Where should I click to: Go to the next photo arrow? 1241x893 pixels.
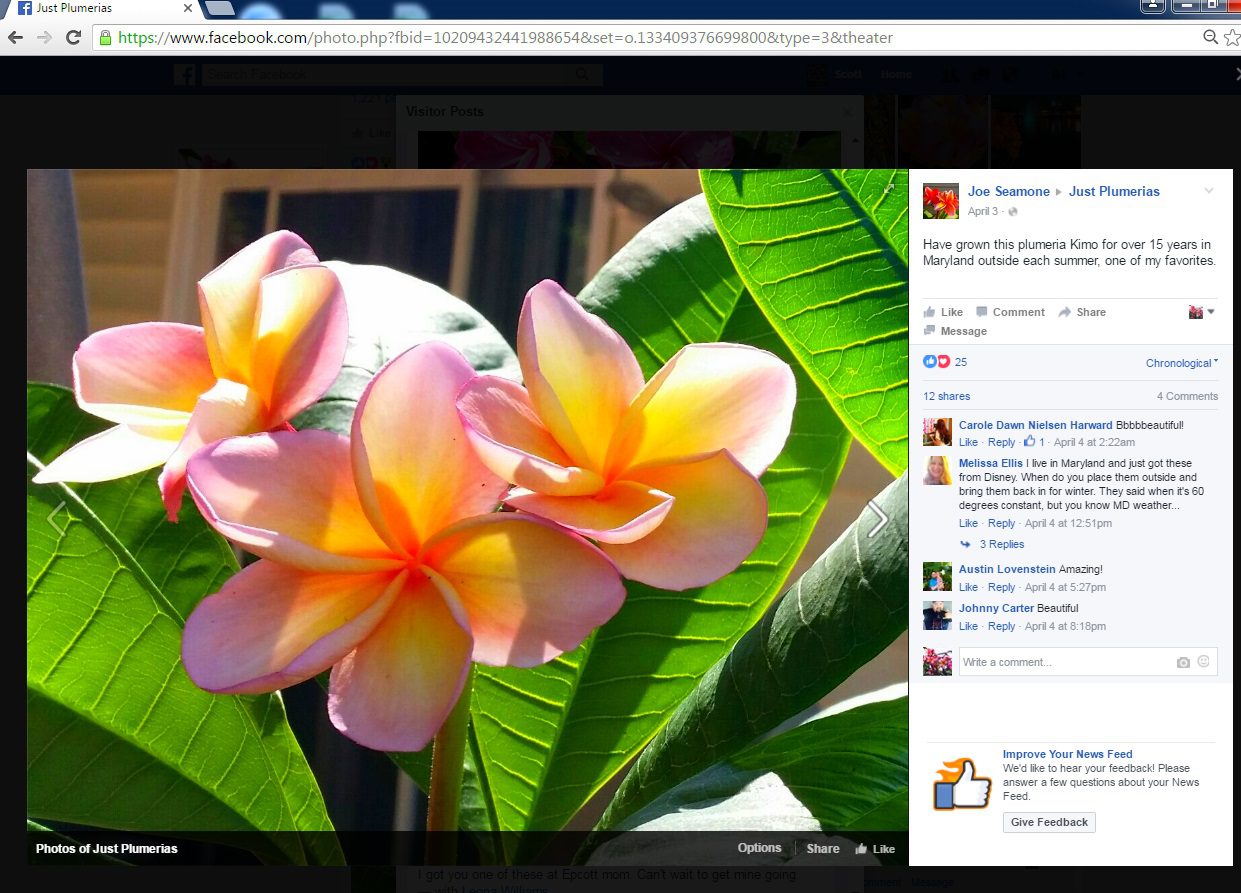click(877, 518)
